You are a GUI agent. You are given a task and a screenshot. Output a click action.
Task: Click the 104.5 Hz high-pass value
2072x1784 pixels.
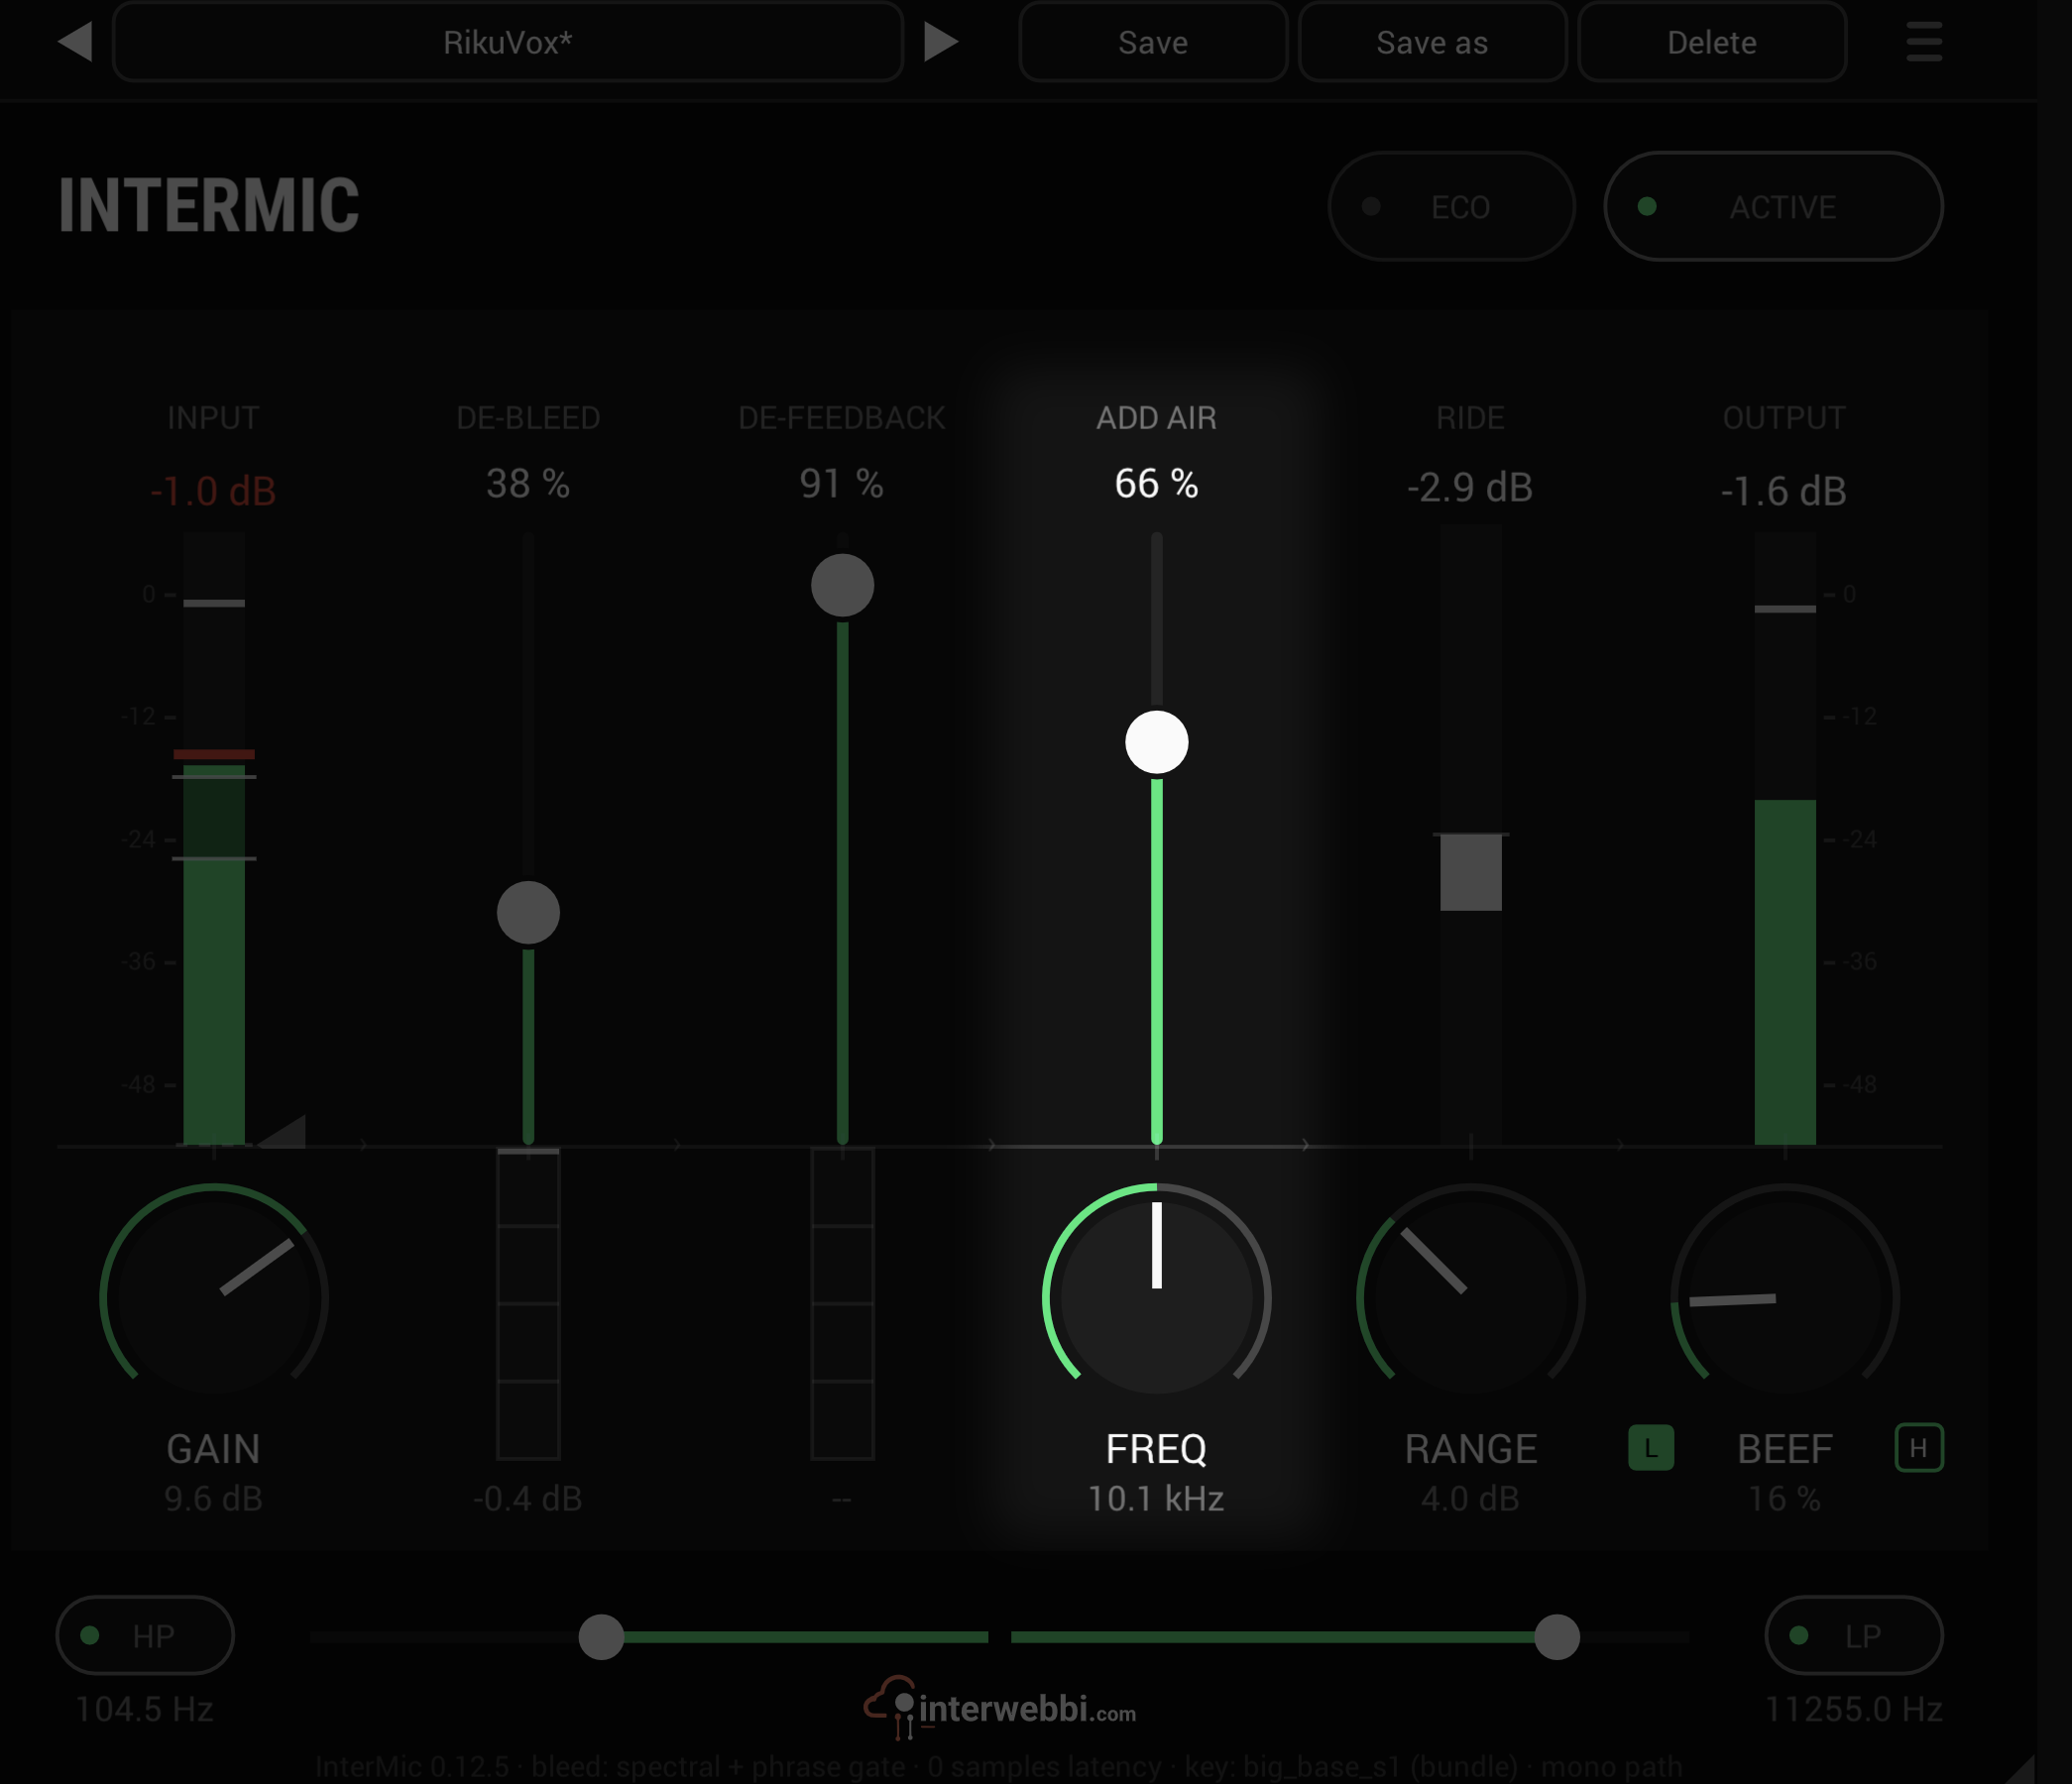145,1709
